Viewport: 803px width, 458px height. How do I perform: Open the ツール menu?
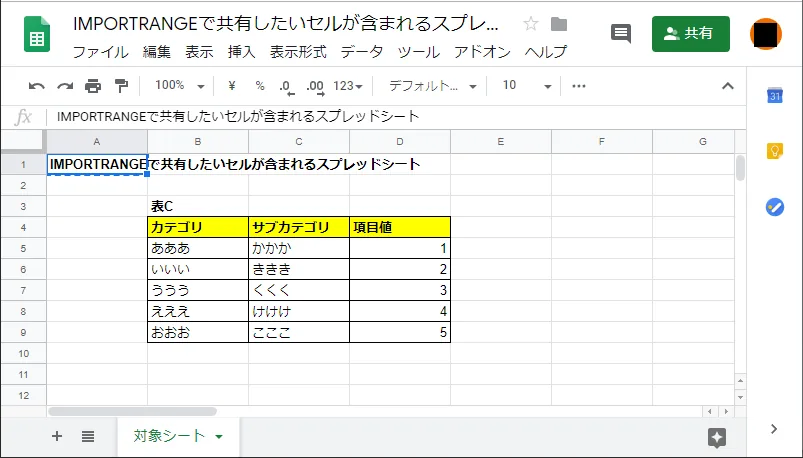[418, 52]
